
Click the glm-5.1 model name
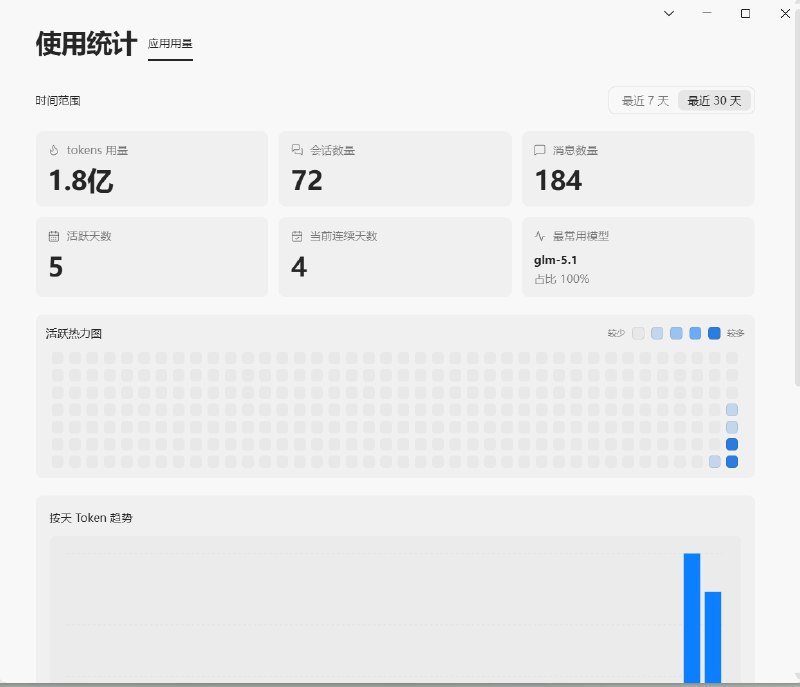click(556, 260)
